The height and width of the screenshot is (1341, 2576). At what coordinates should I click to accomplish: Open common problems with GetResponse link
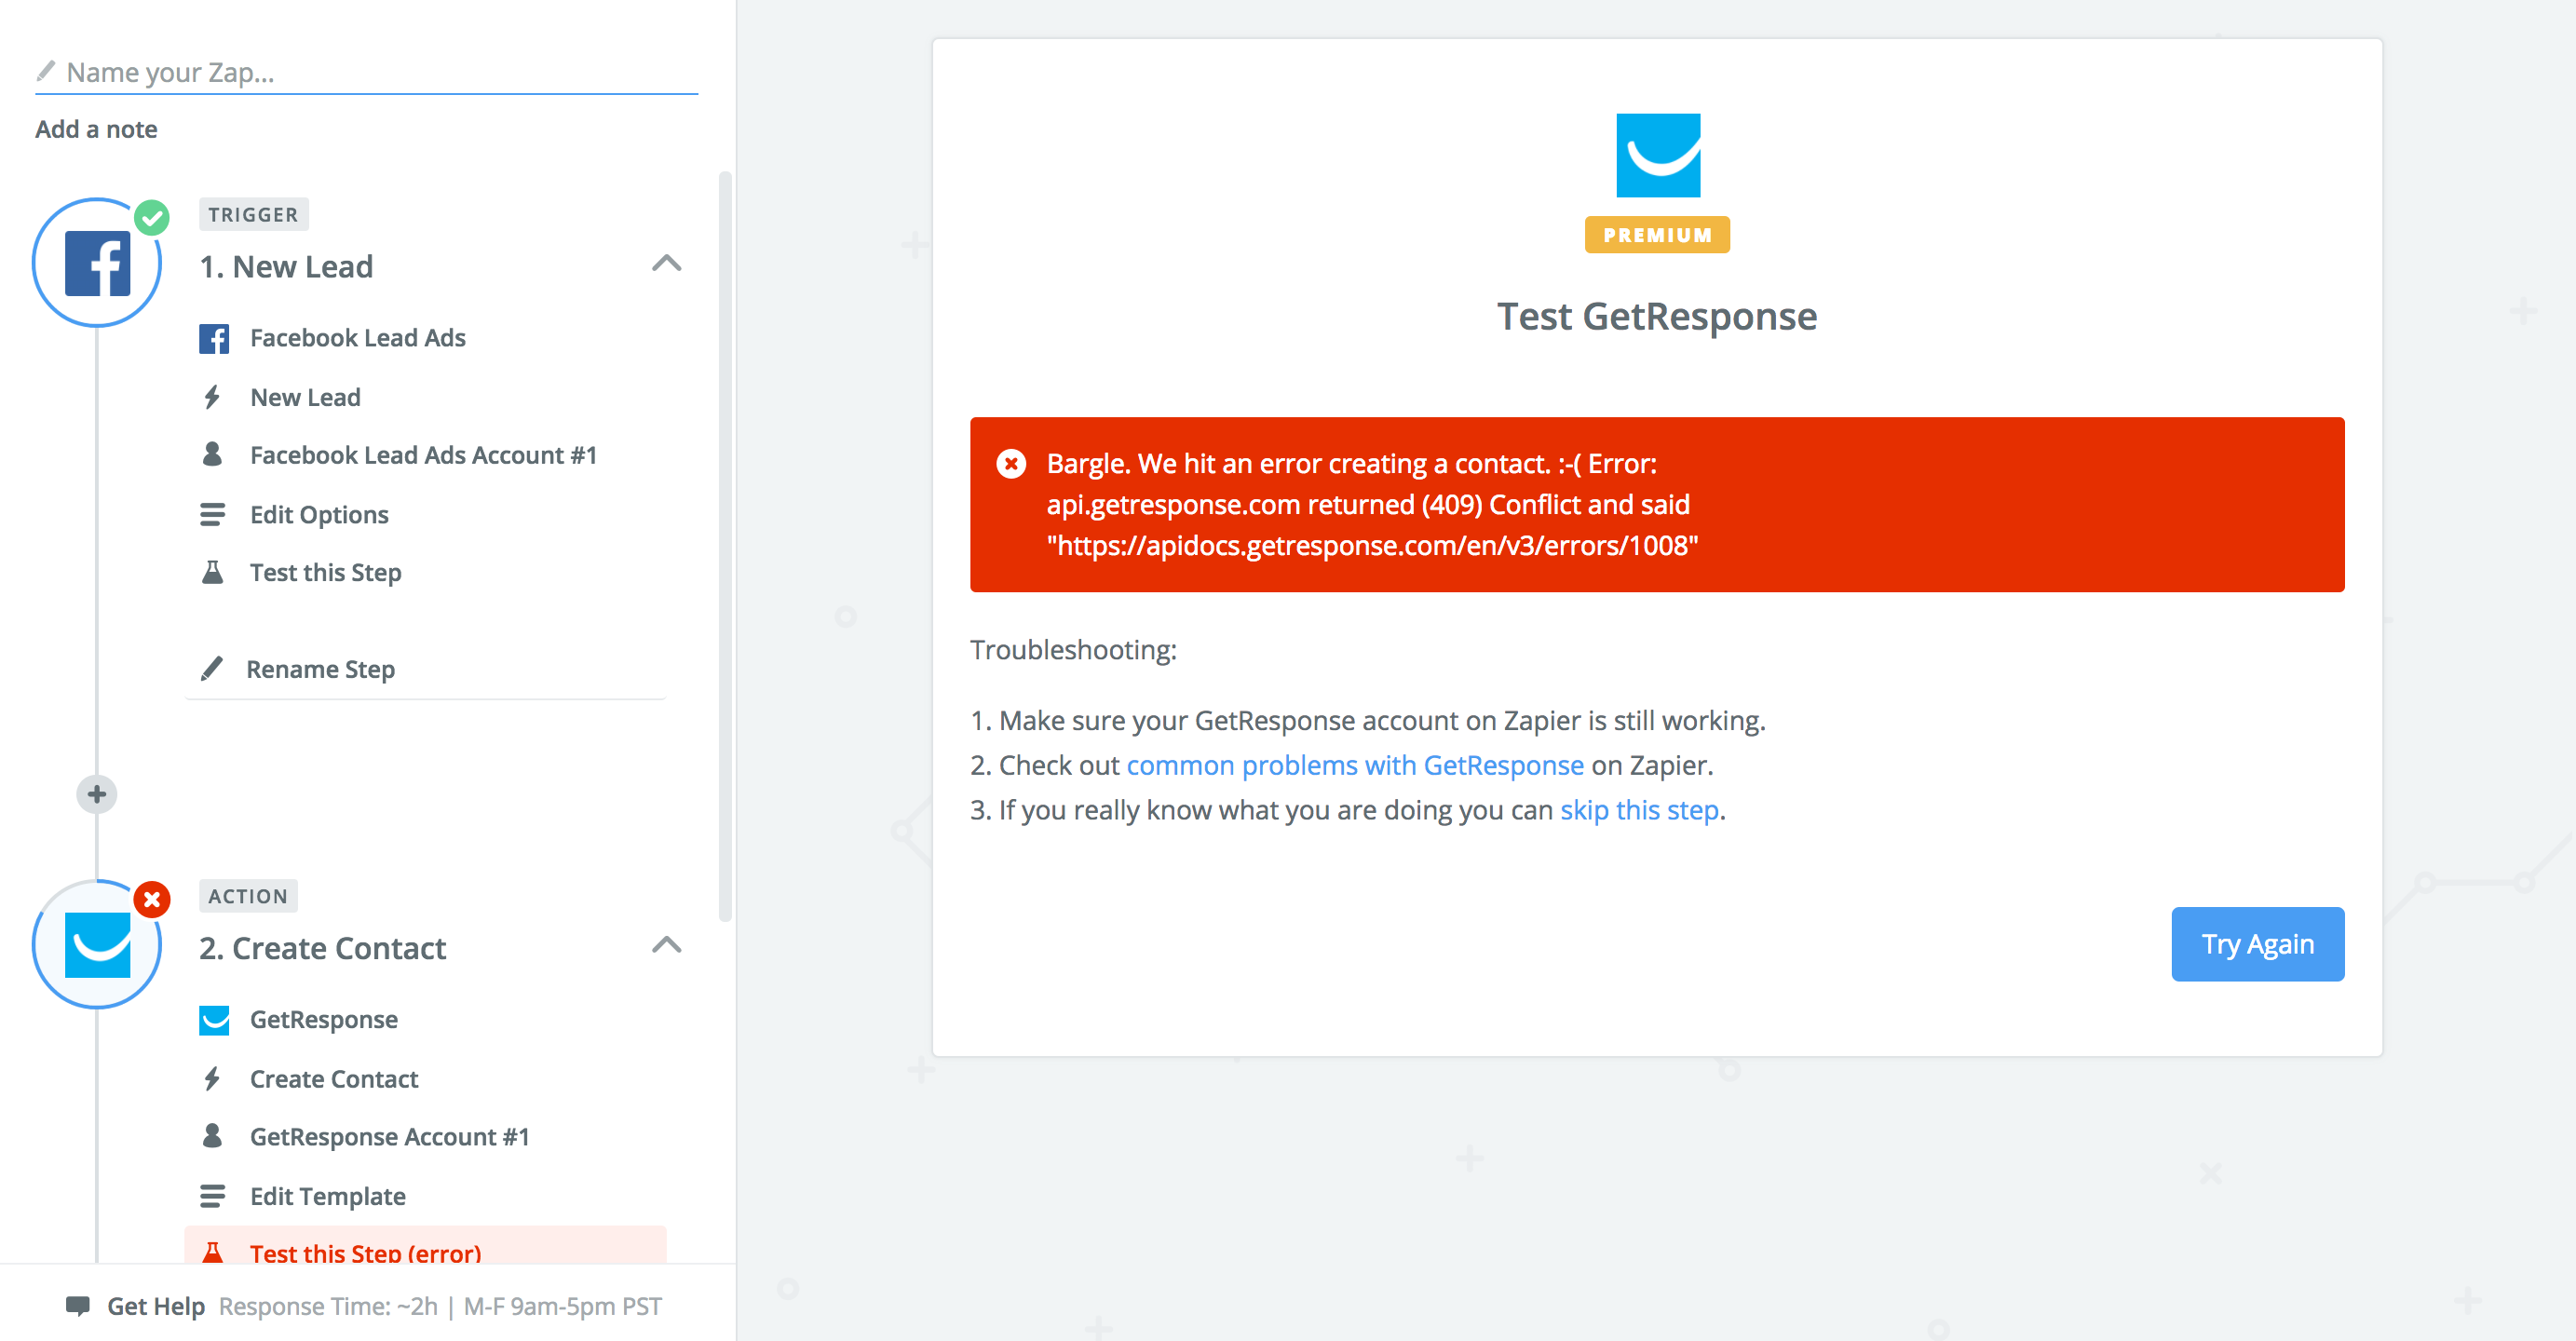(x=1355, y=766)
